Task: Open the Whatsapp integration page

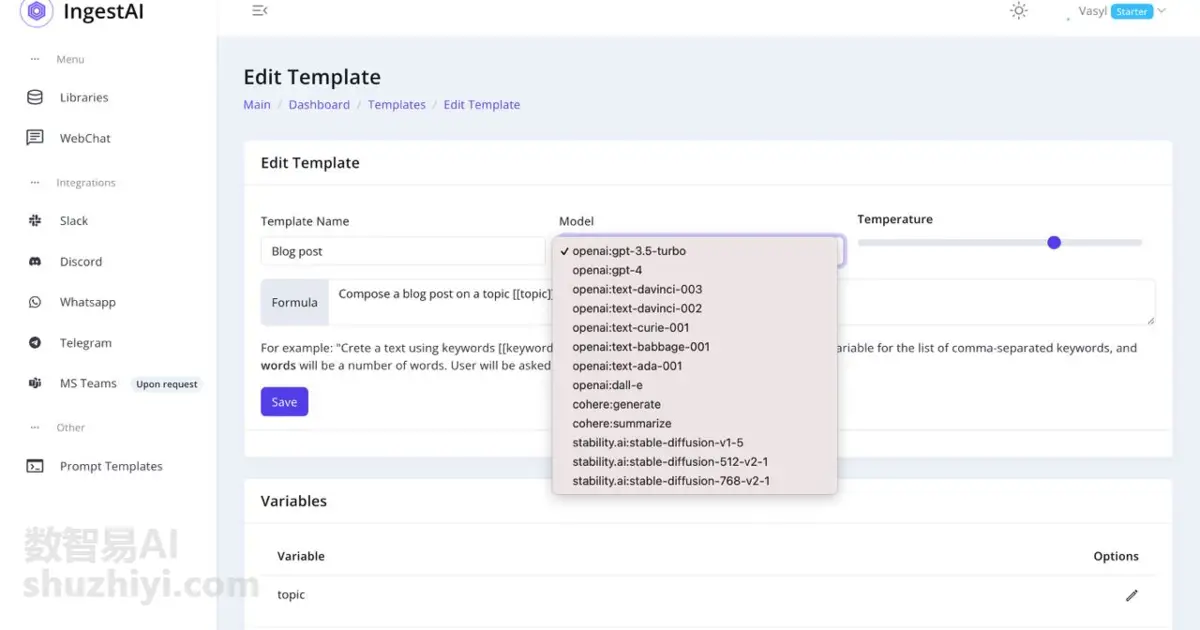Action: (88, 302)
